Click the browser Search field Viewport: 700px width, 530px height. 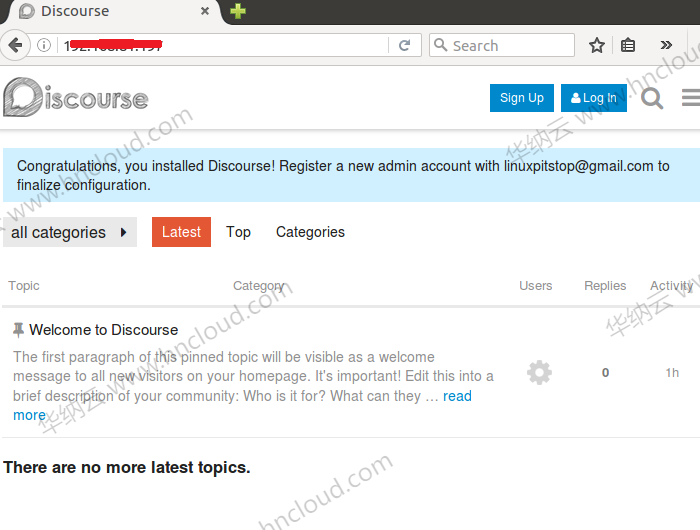(502, 45)
